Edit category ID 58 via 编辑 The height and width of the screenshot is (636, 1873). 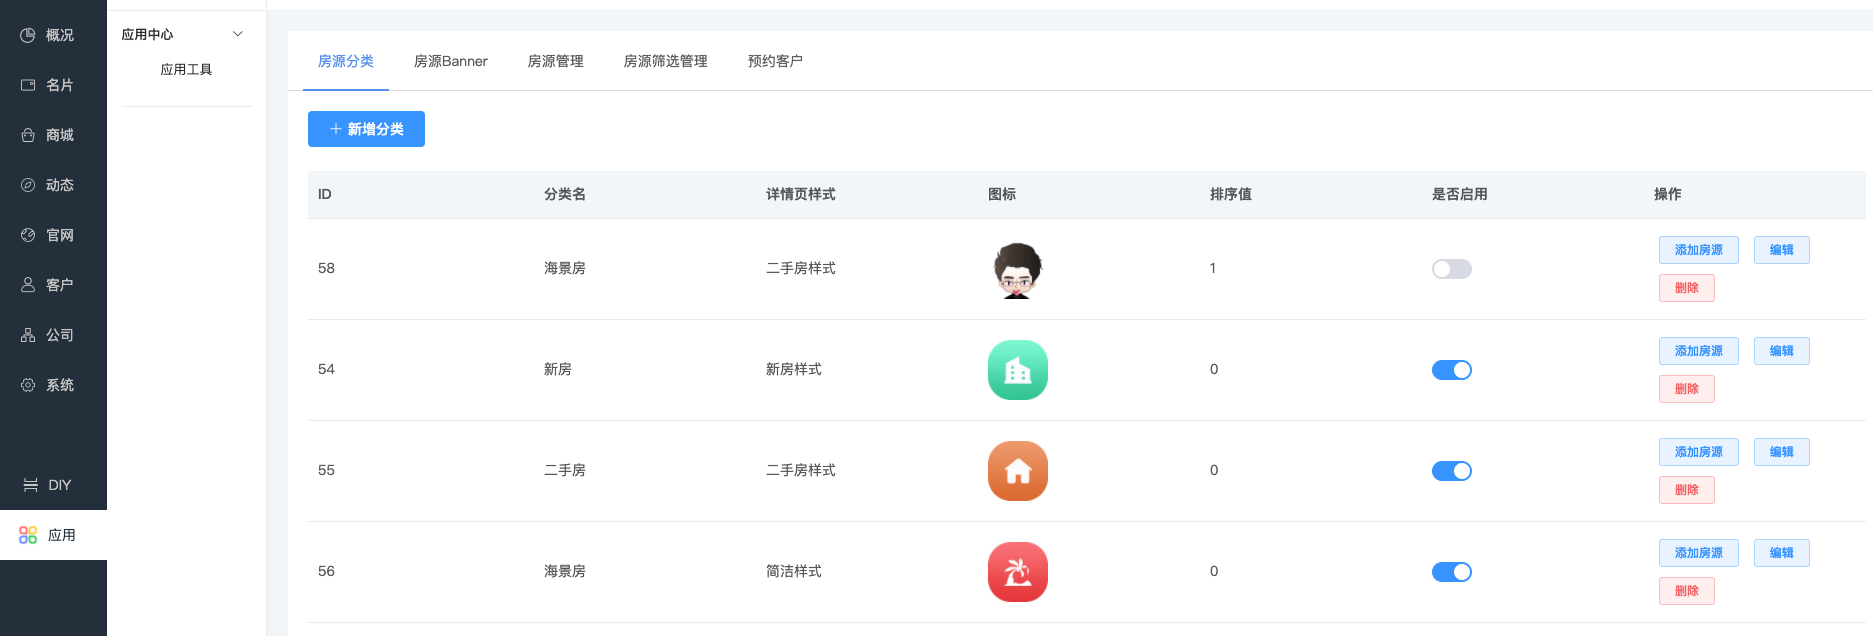coord(1782,250)
